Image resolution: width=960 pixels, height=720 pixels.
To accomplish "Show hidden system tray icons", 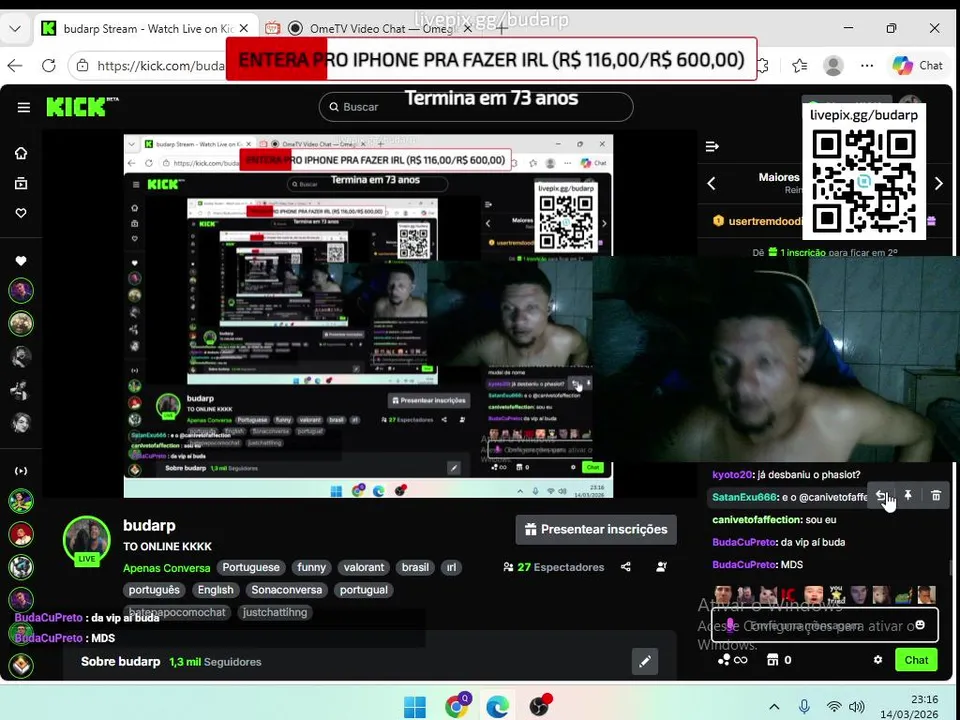I will coord(774,707).
